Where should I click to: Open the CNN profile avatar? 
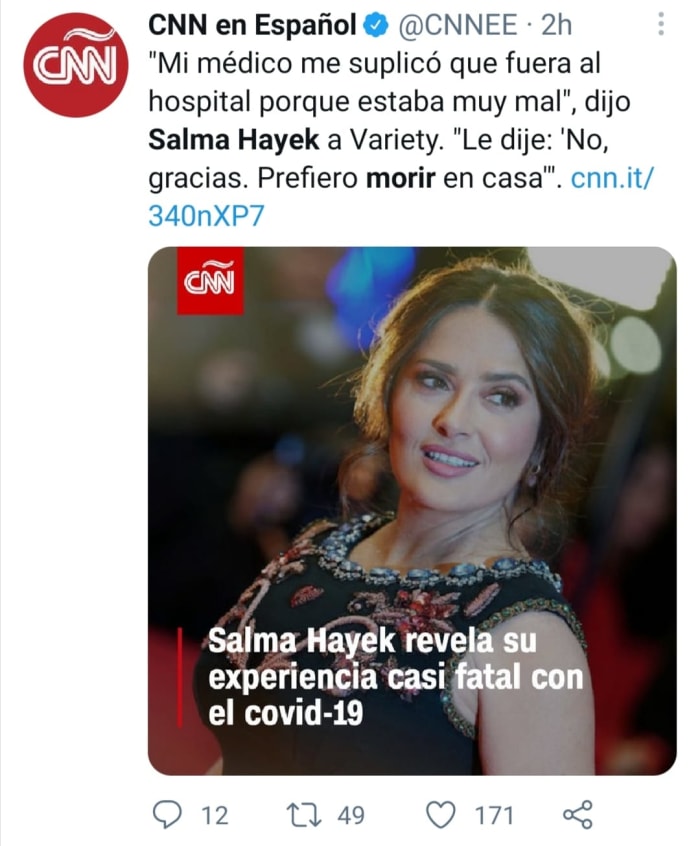click(75, 65)
